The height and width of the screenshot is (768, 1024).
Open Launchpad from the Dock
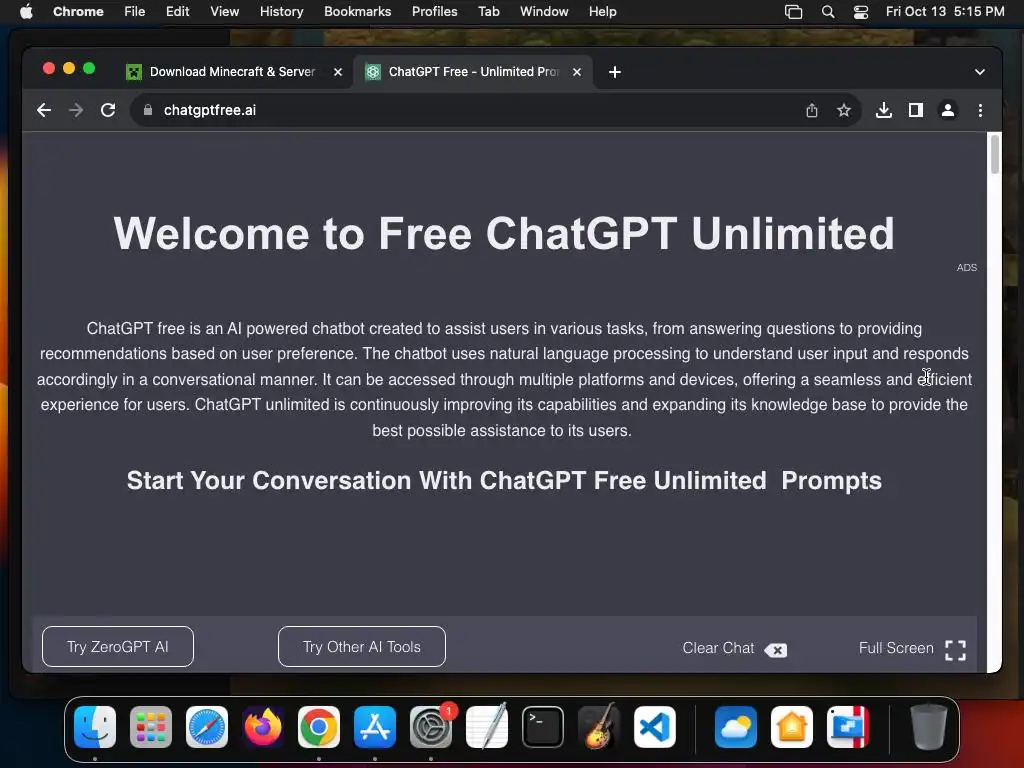151,727
